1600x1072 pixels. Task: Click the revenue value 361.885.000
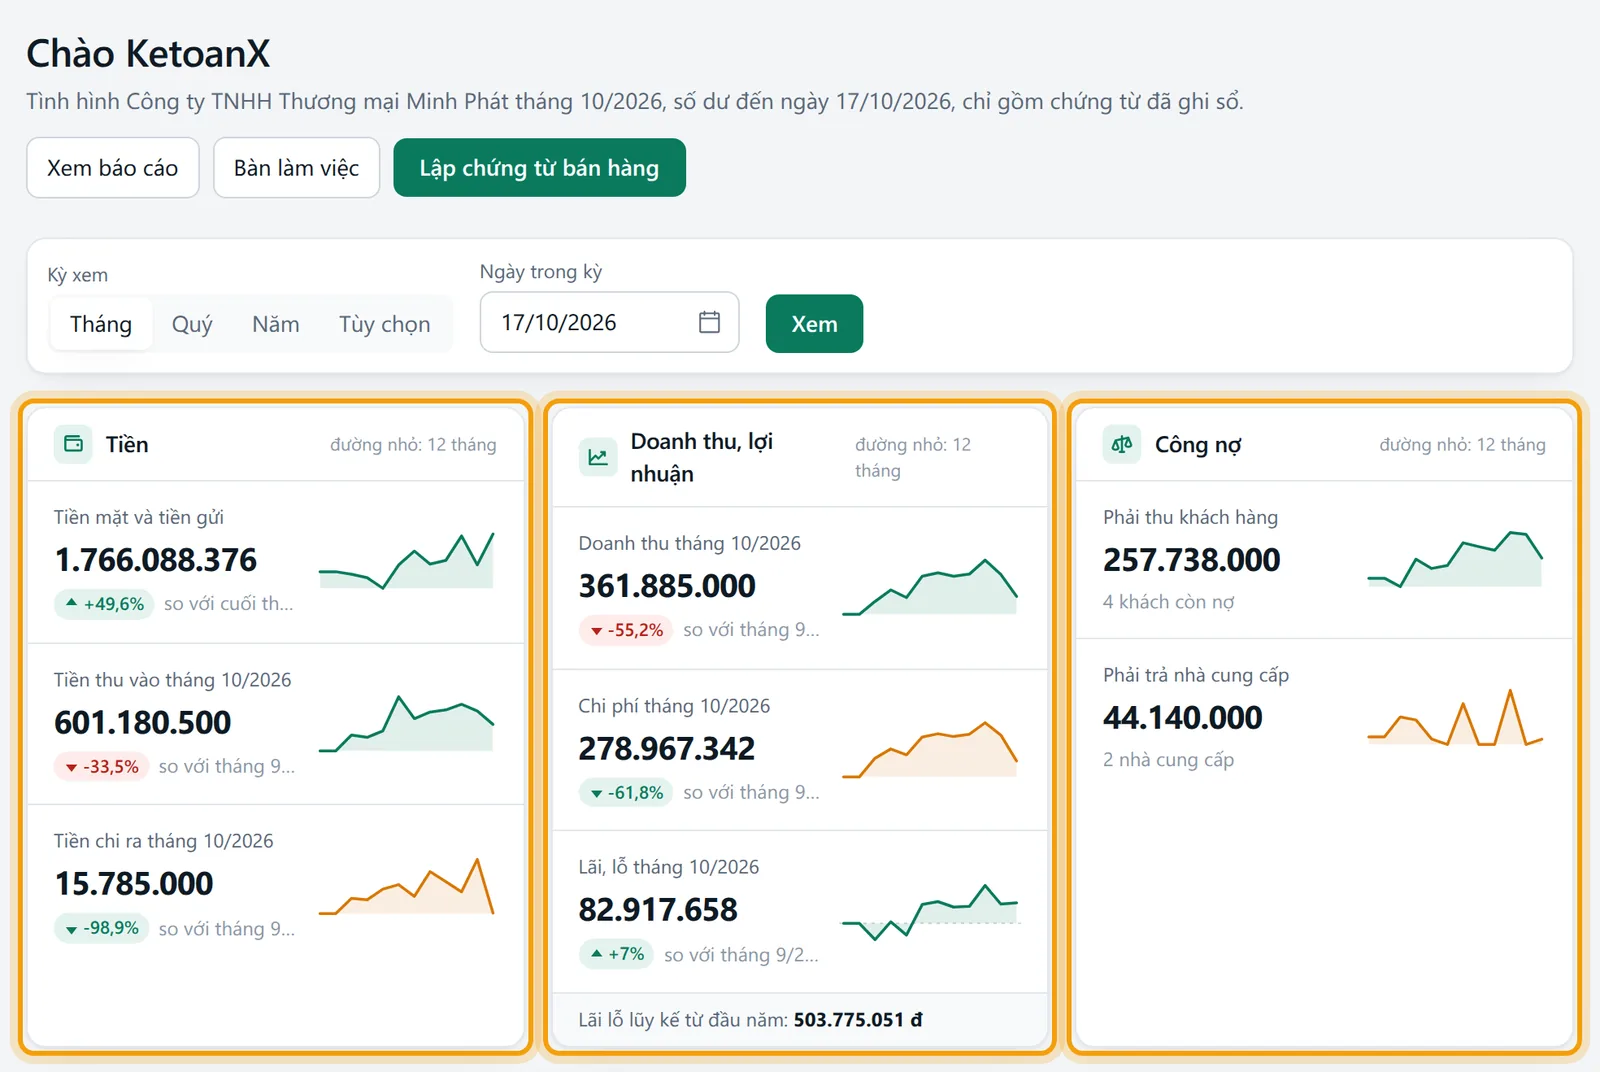tap(667, 586)
